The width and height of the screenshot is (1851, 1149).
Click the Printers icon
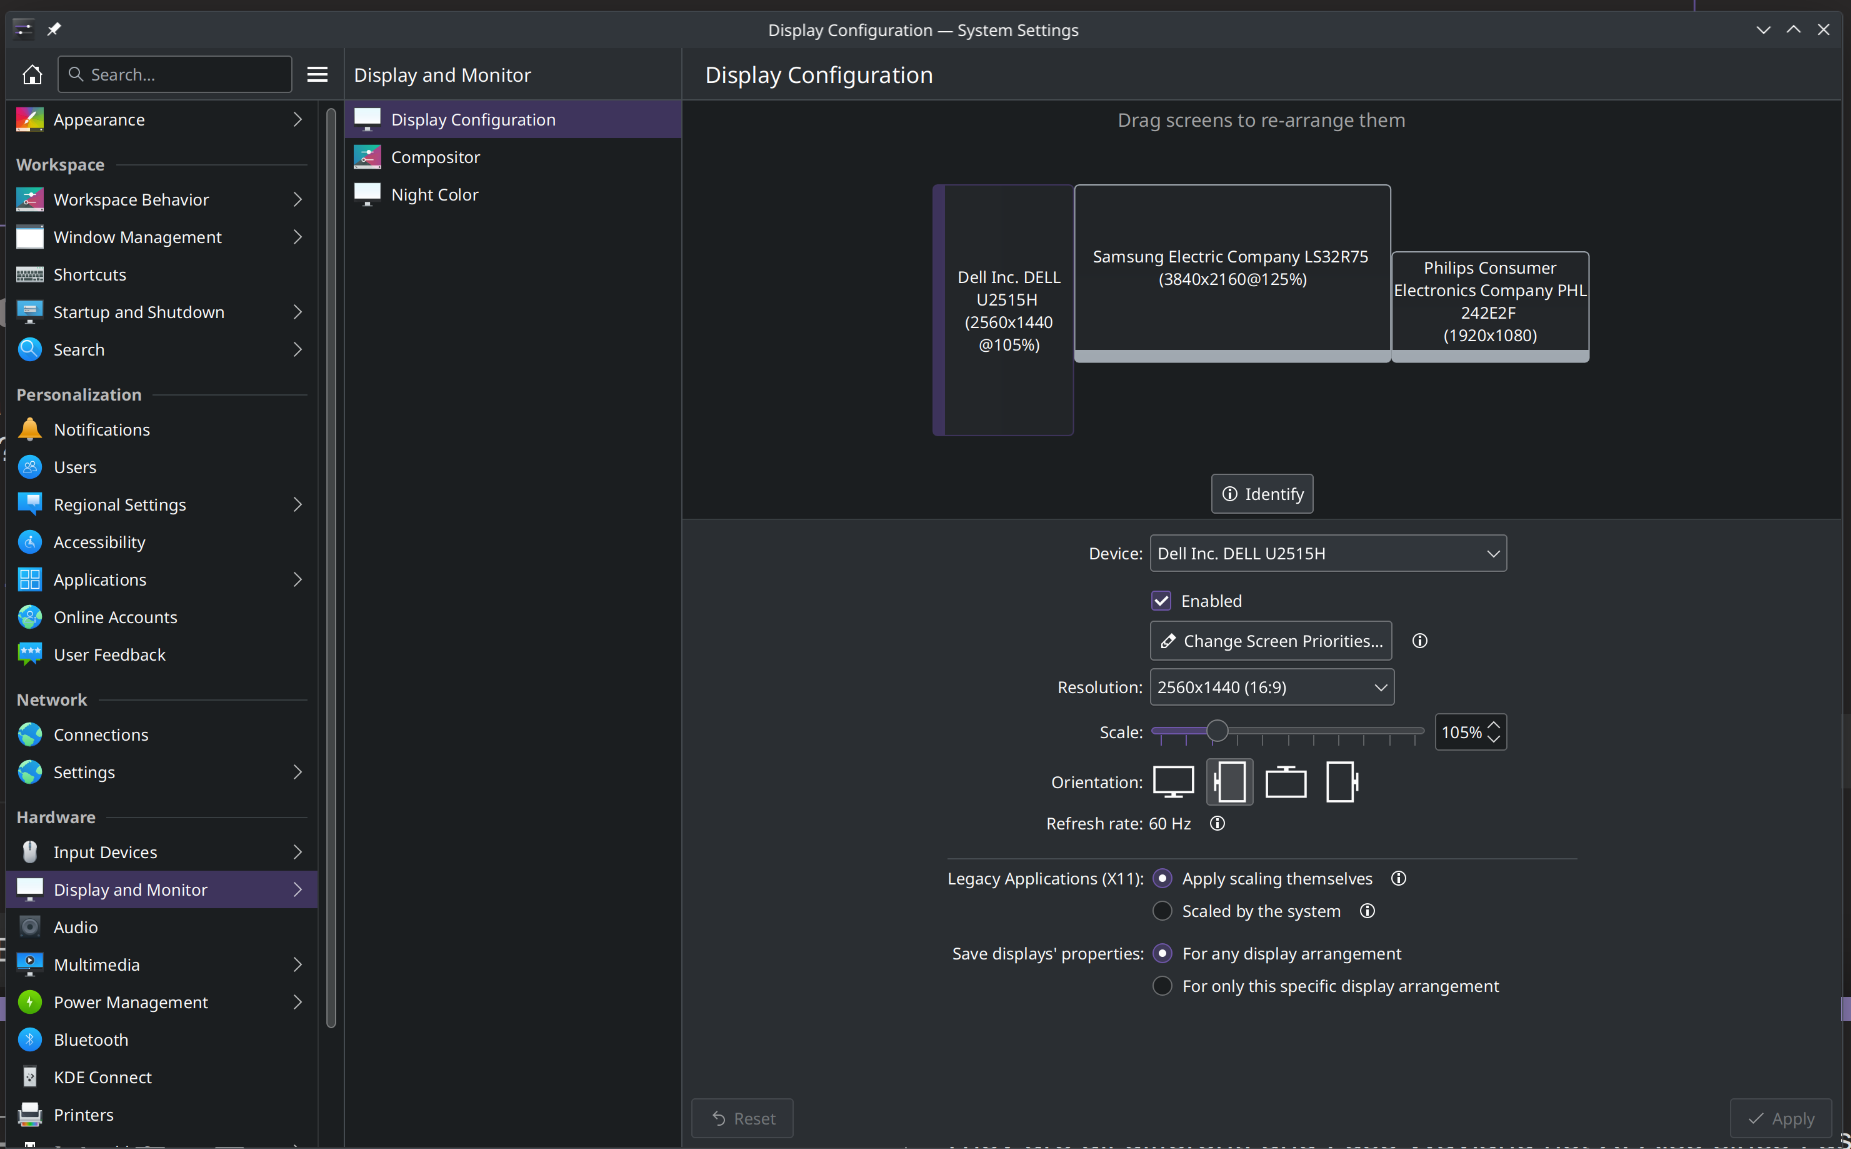coord(30,1115)
